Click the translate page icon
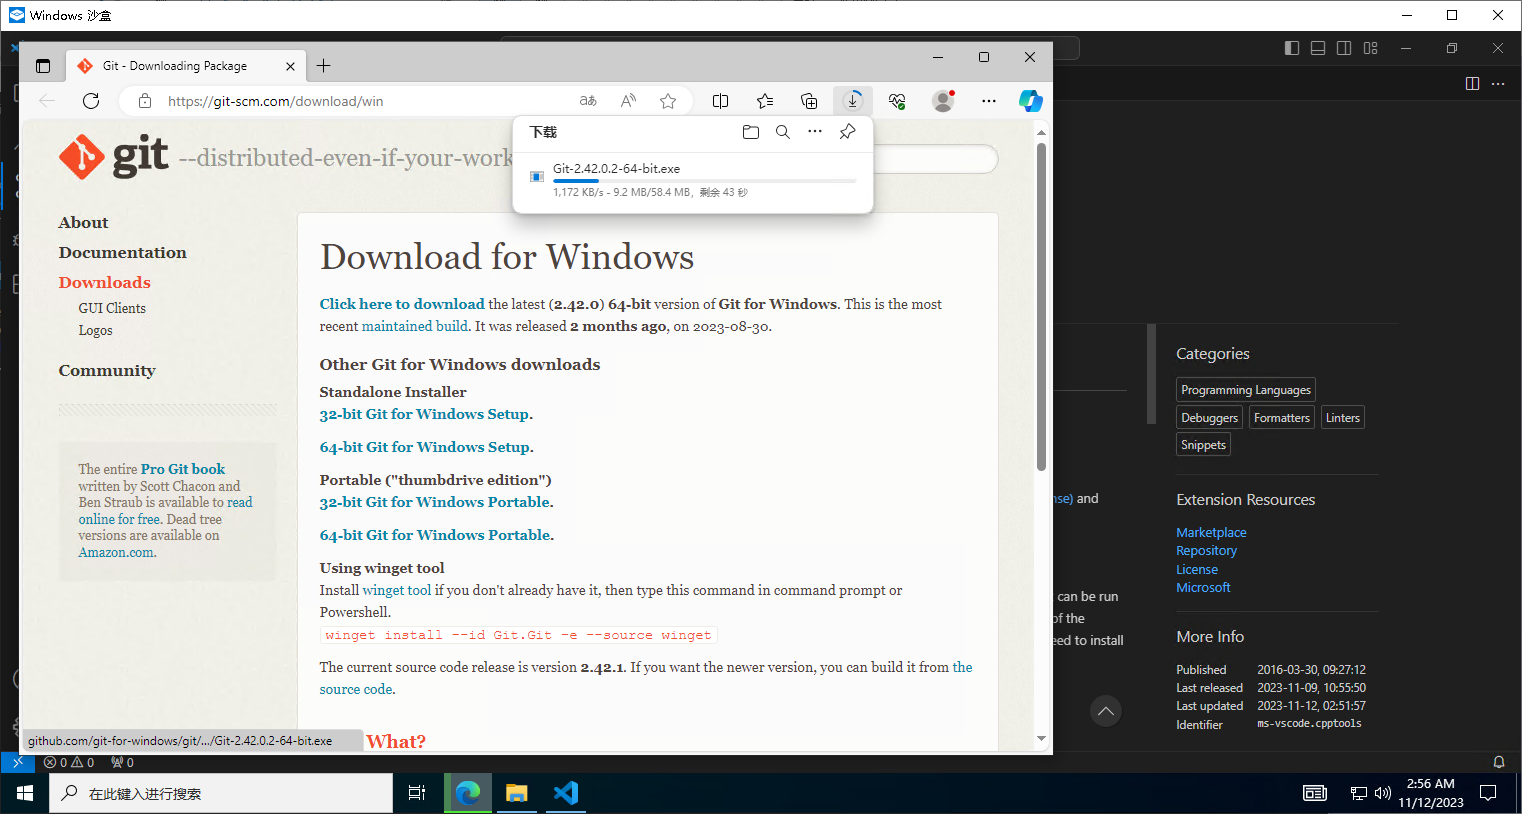 [588, 101]
